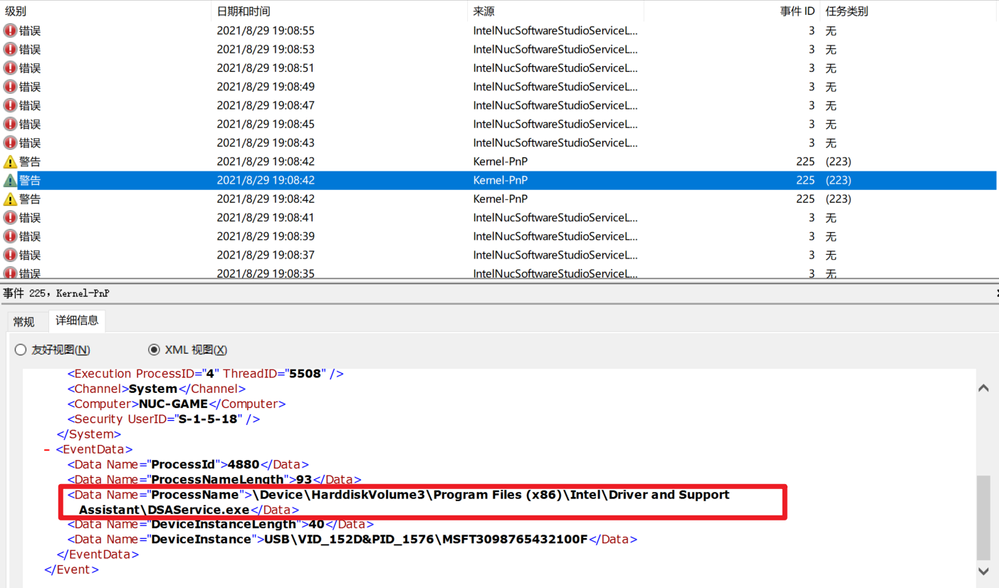Select the 2021/8/29 19:08:39 date cell
This screenshot has height=588, width=999.
(x=266, y=236)
